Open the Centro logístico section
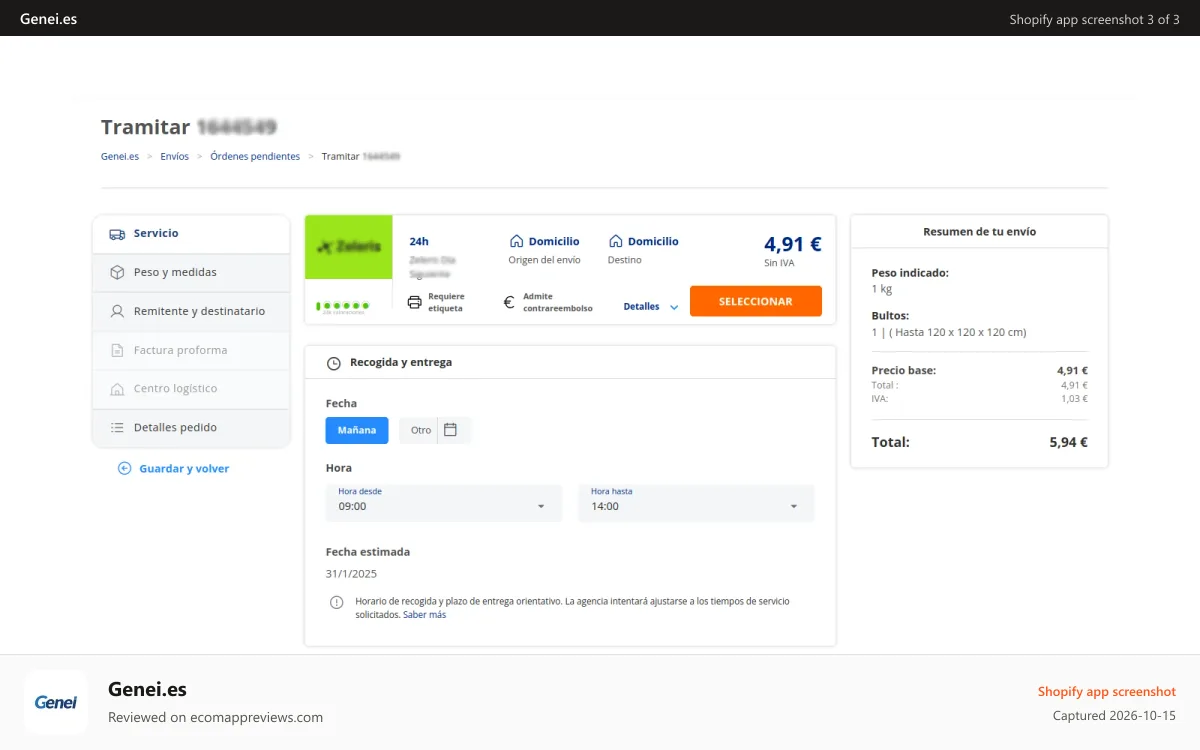Screen dimensions: 1200x750 coord(191,388)
